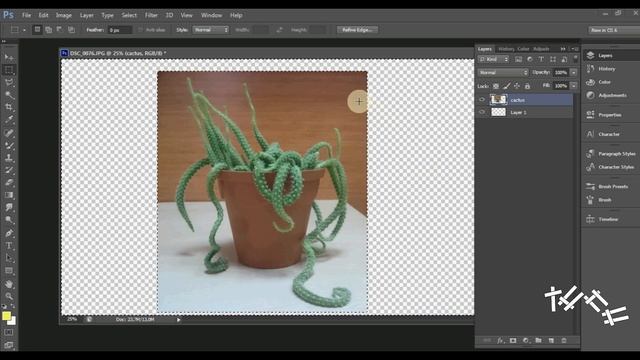This screenshot has height=360, width=640.
Task: Select the Rectangle shape tool
Action: [x=9, y=271]
